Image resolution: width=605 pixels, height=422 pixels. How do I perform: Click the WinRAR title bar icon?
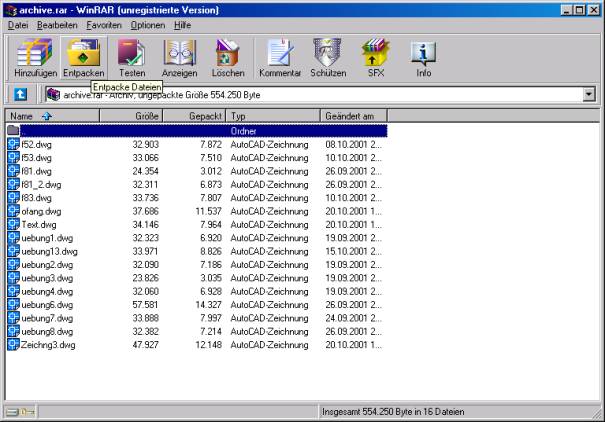coord(11,10)
